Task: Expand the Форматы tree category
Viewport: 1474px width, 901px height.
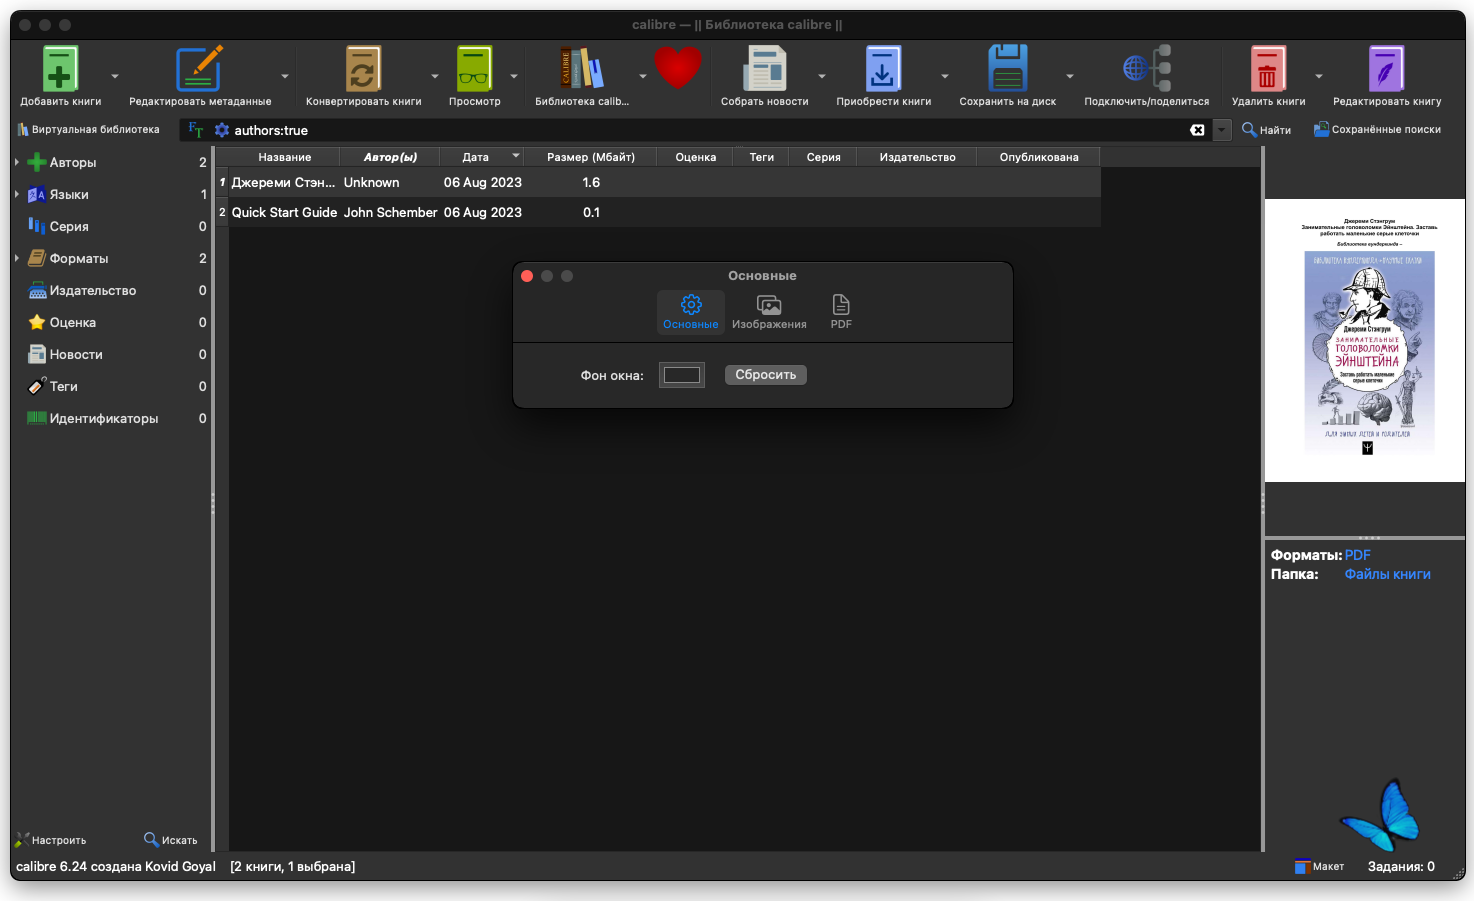Action: tap(17, 258)
